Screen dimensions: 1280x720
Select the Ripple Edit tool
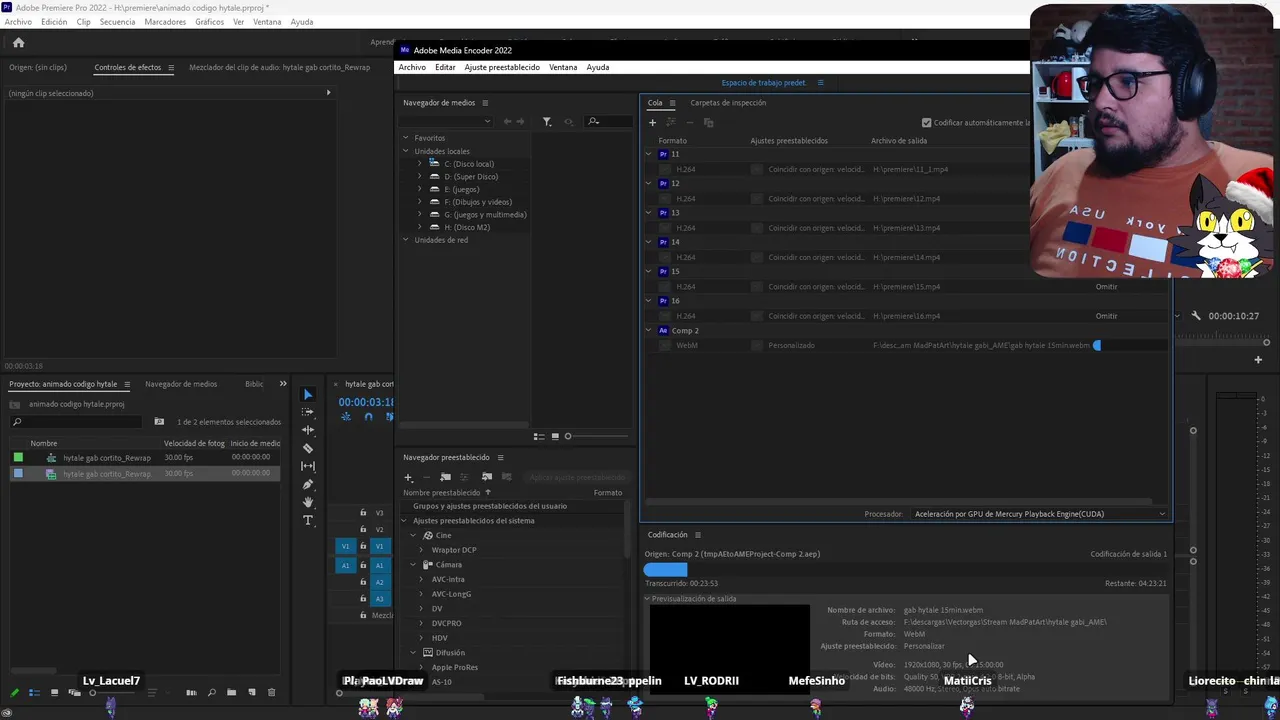(x=308, y=430)
